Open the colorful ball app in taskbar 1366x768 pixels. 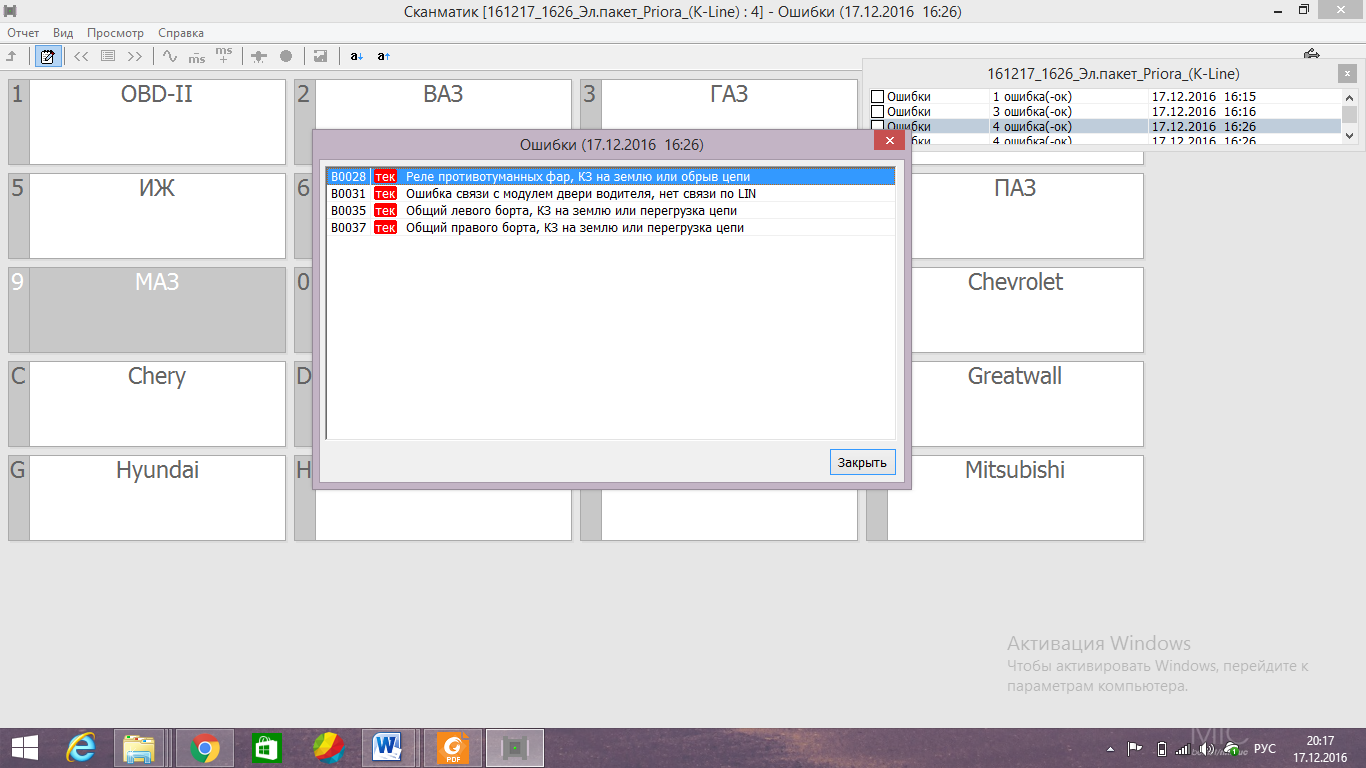tap(329, 748)
